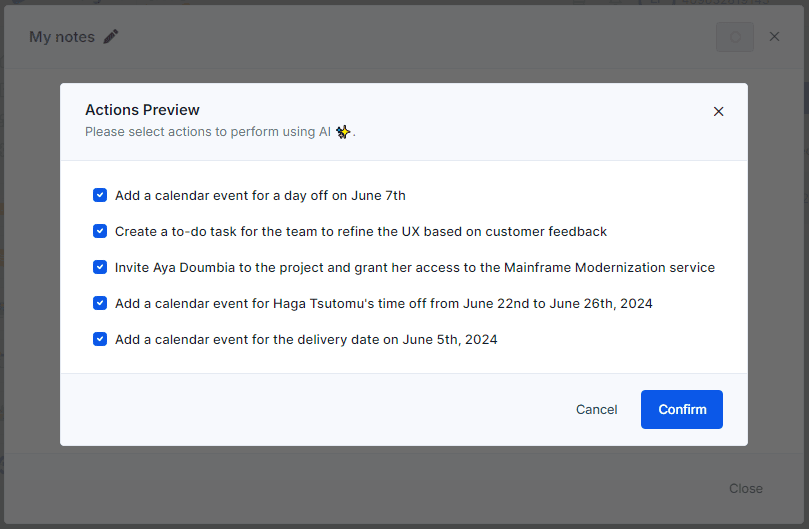Uncheck the day off on June 7th action
Screen dimensions: 809x529
point(100,195)
